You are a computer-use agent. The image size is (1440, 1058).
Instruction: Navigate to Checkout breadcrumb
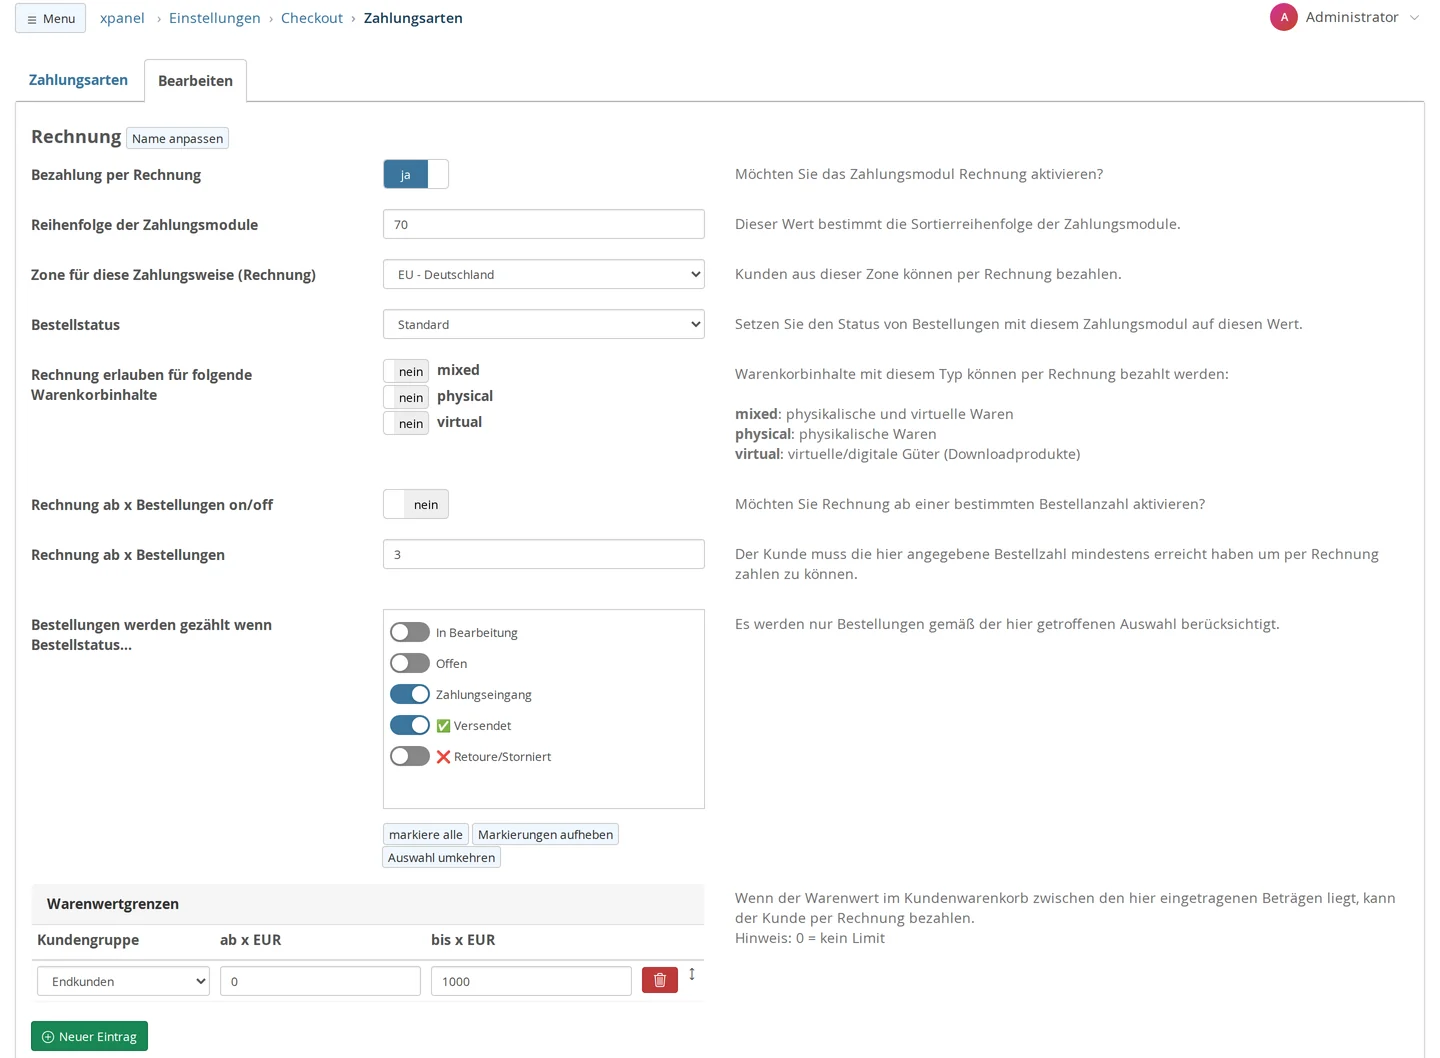(312, 18)
